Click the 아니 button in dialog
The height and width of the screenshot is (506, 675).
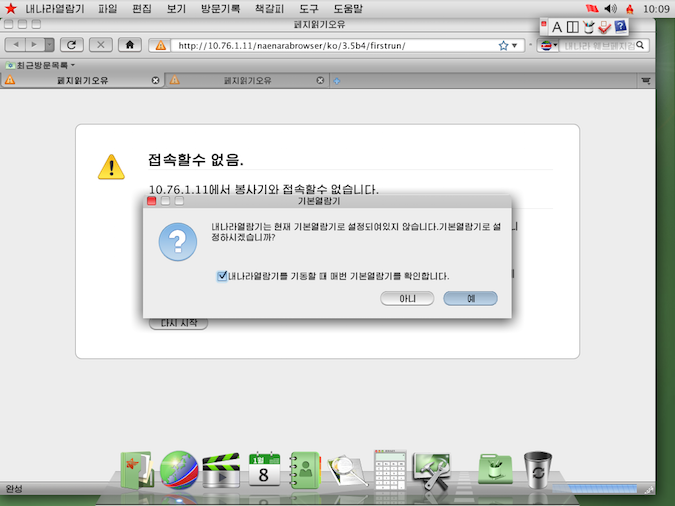click(407, 298)
